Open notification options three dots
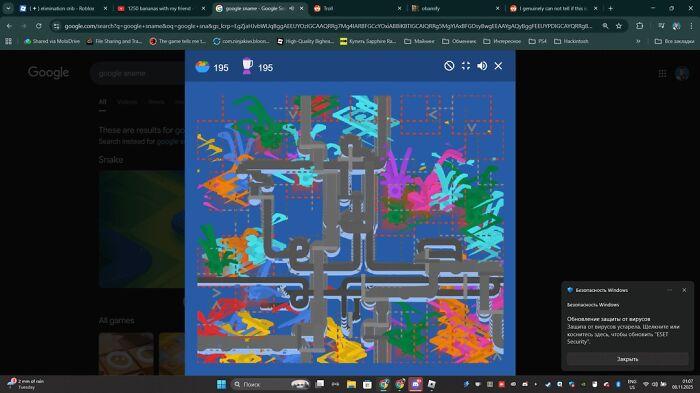This screenshot has width=700, height=393. pos(669,290)
